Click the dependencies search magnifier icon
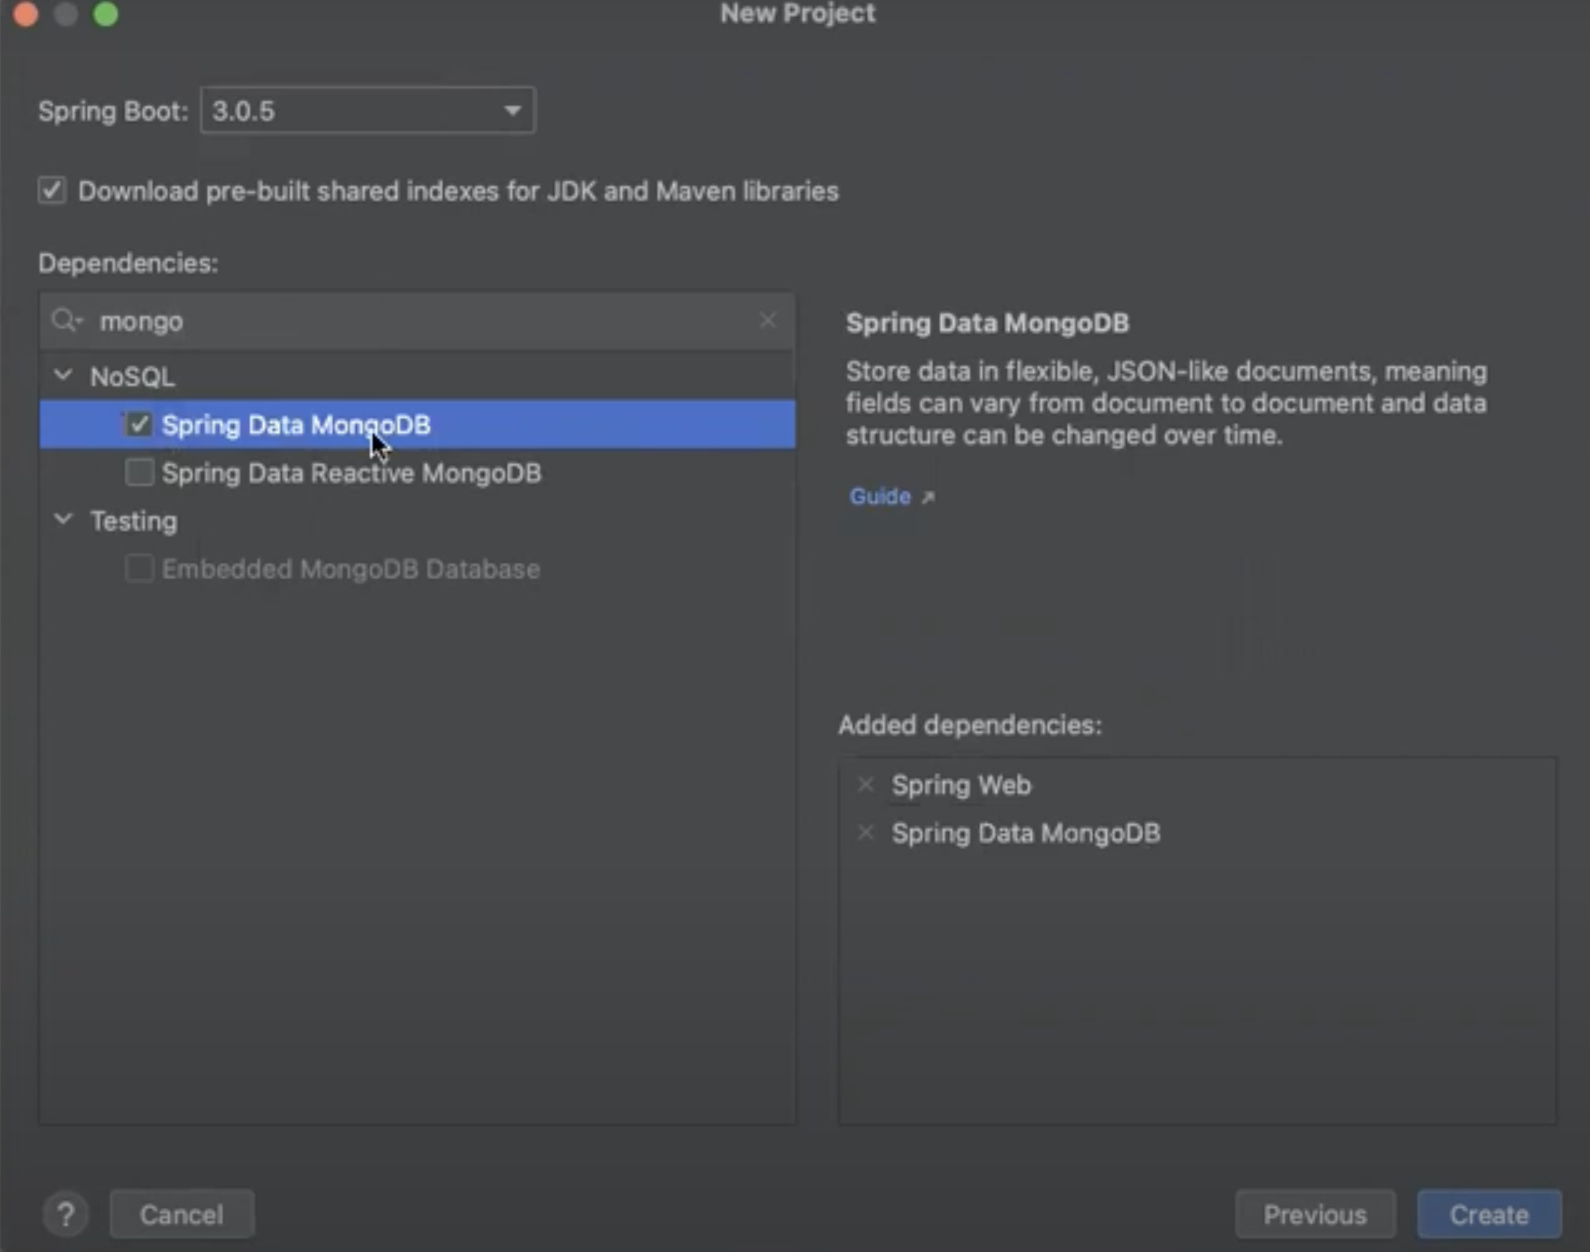The height and width of the screenshot is (1252, 1590). (66, 321)
